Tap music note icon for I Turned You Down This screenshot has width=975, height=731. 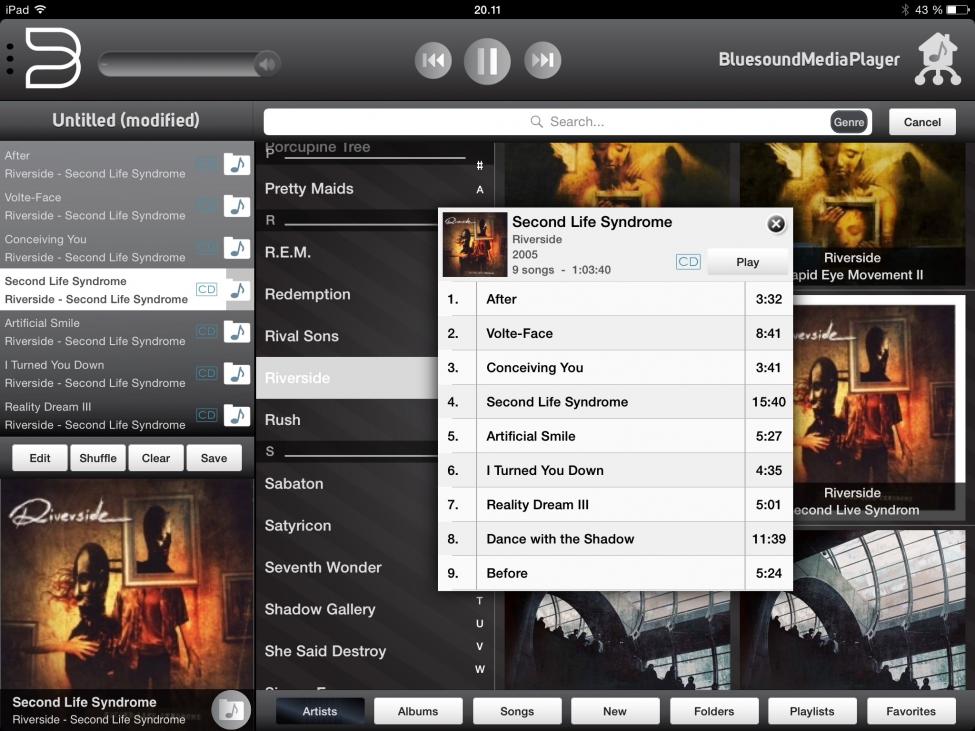pyautogui.click(x=237, y=374)
